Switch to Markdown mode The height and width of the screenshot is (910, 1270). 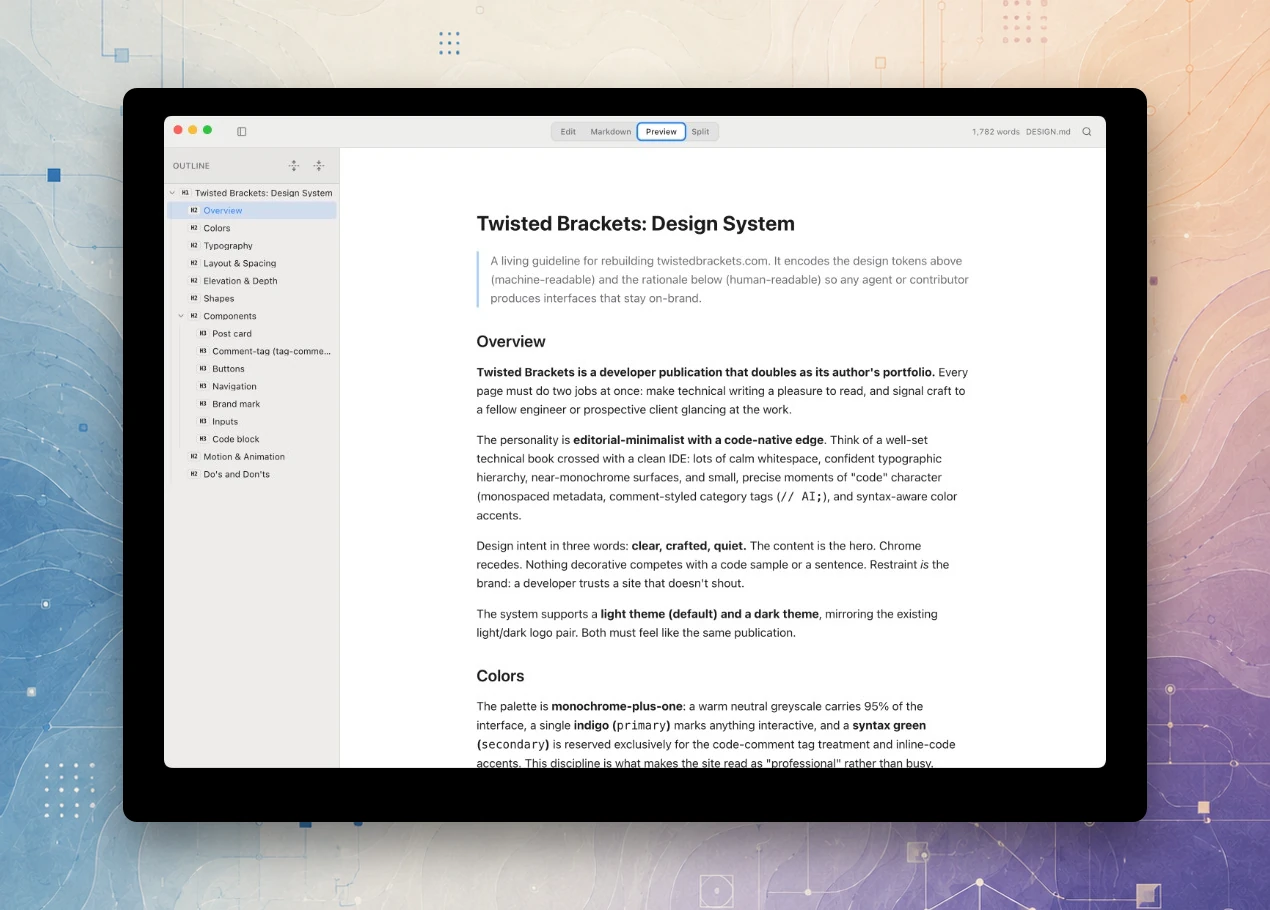tap(610, 132)
